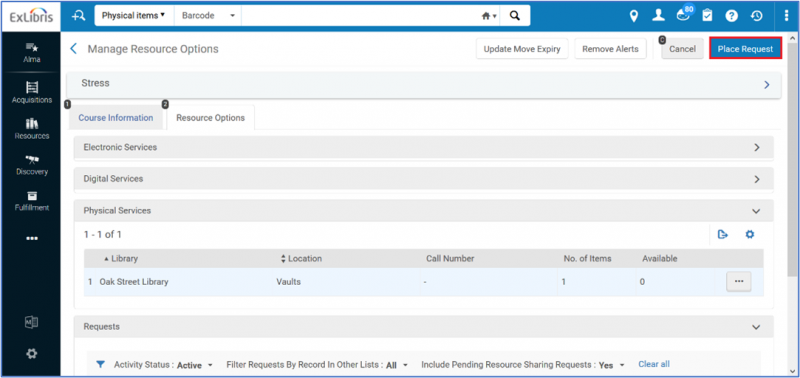Open the Fulfillment sidebar icon

(x=32, y=195)
